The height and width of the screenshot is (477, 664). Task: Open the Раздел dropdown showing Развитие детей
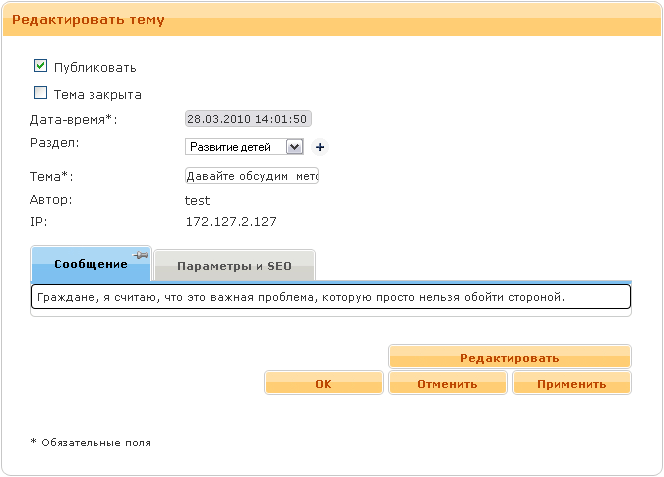point(244,147)
